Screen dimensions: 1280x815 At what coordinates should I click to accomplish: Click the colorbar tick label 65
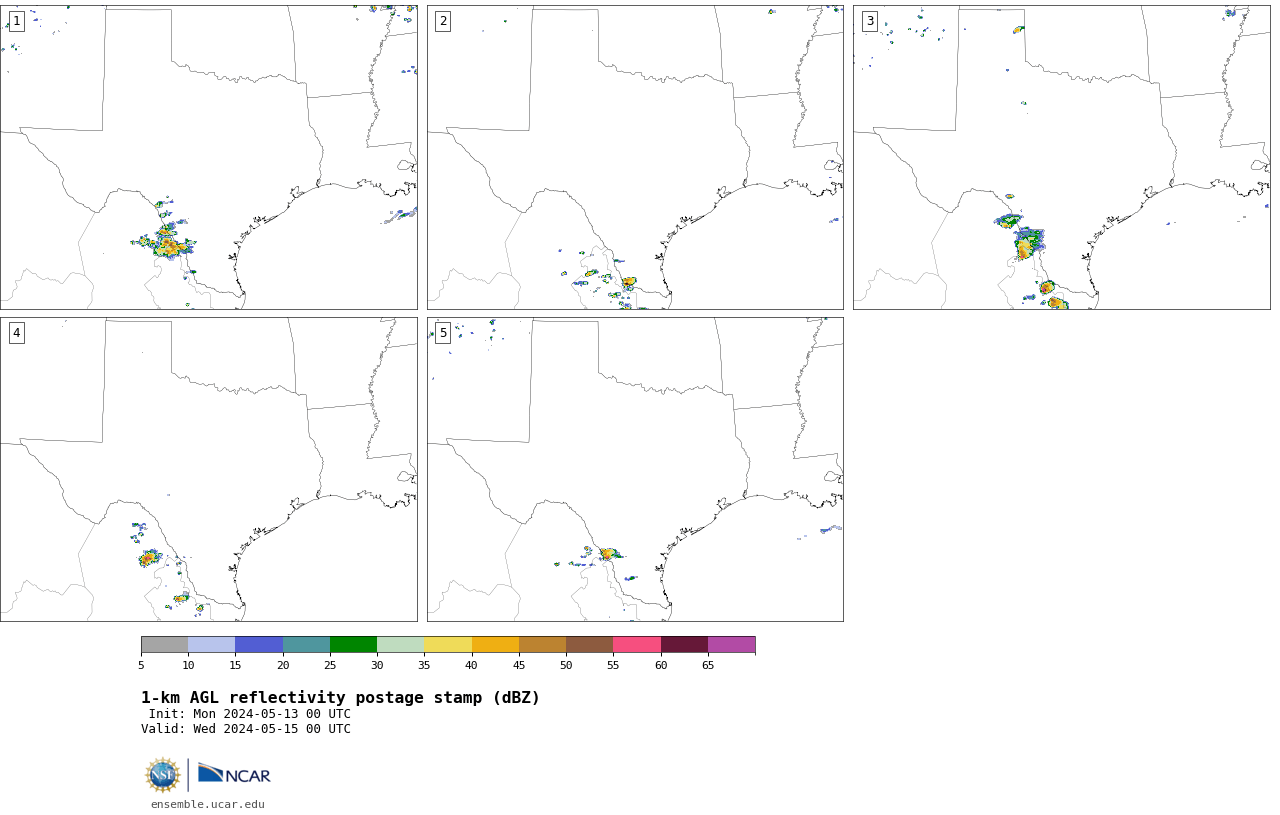point(708,665)
